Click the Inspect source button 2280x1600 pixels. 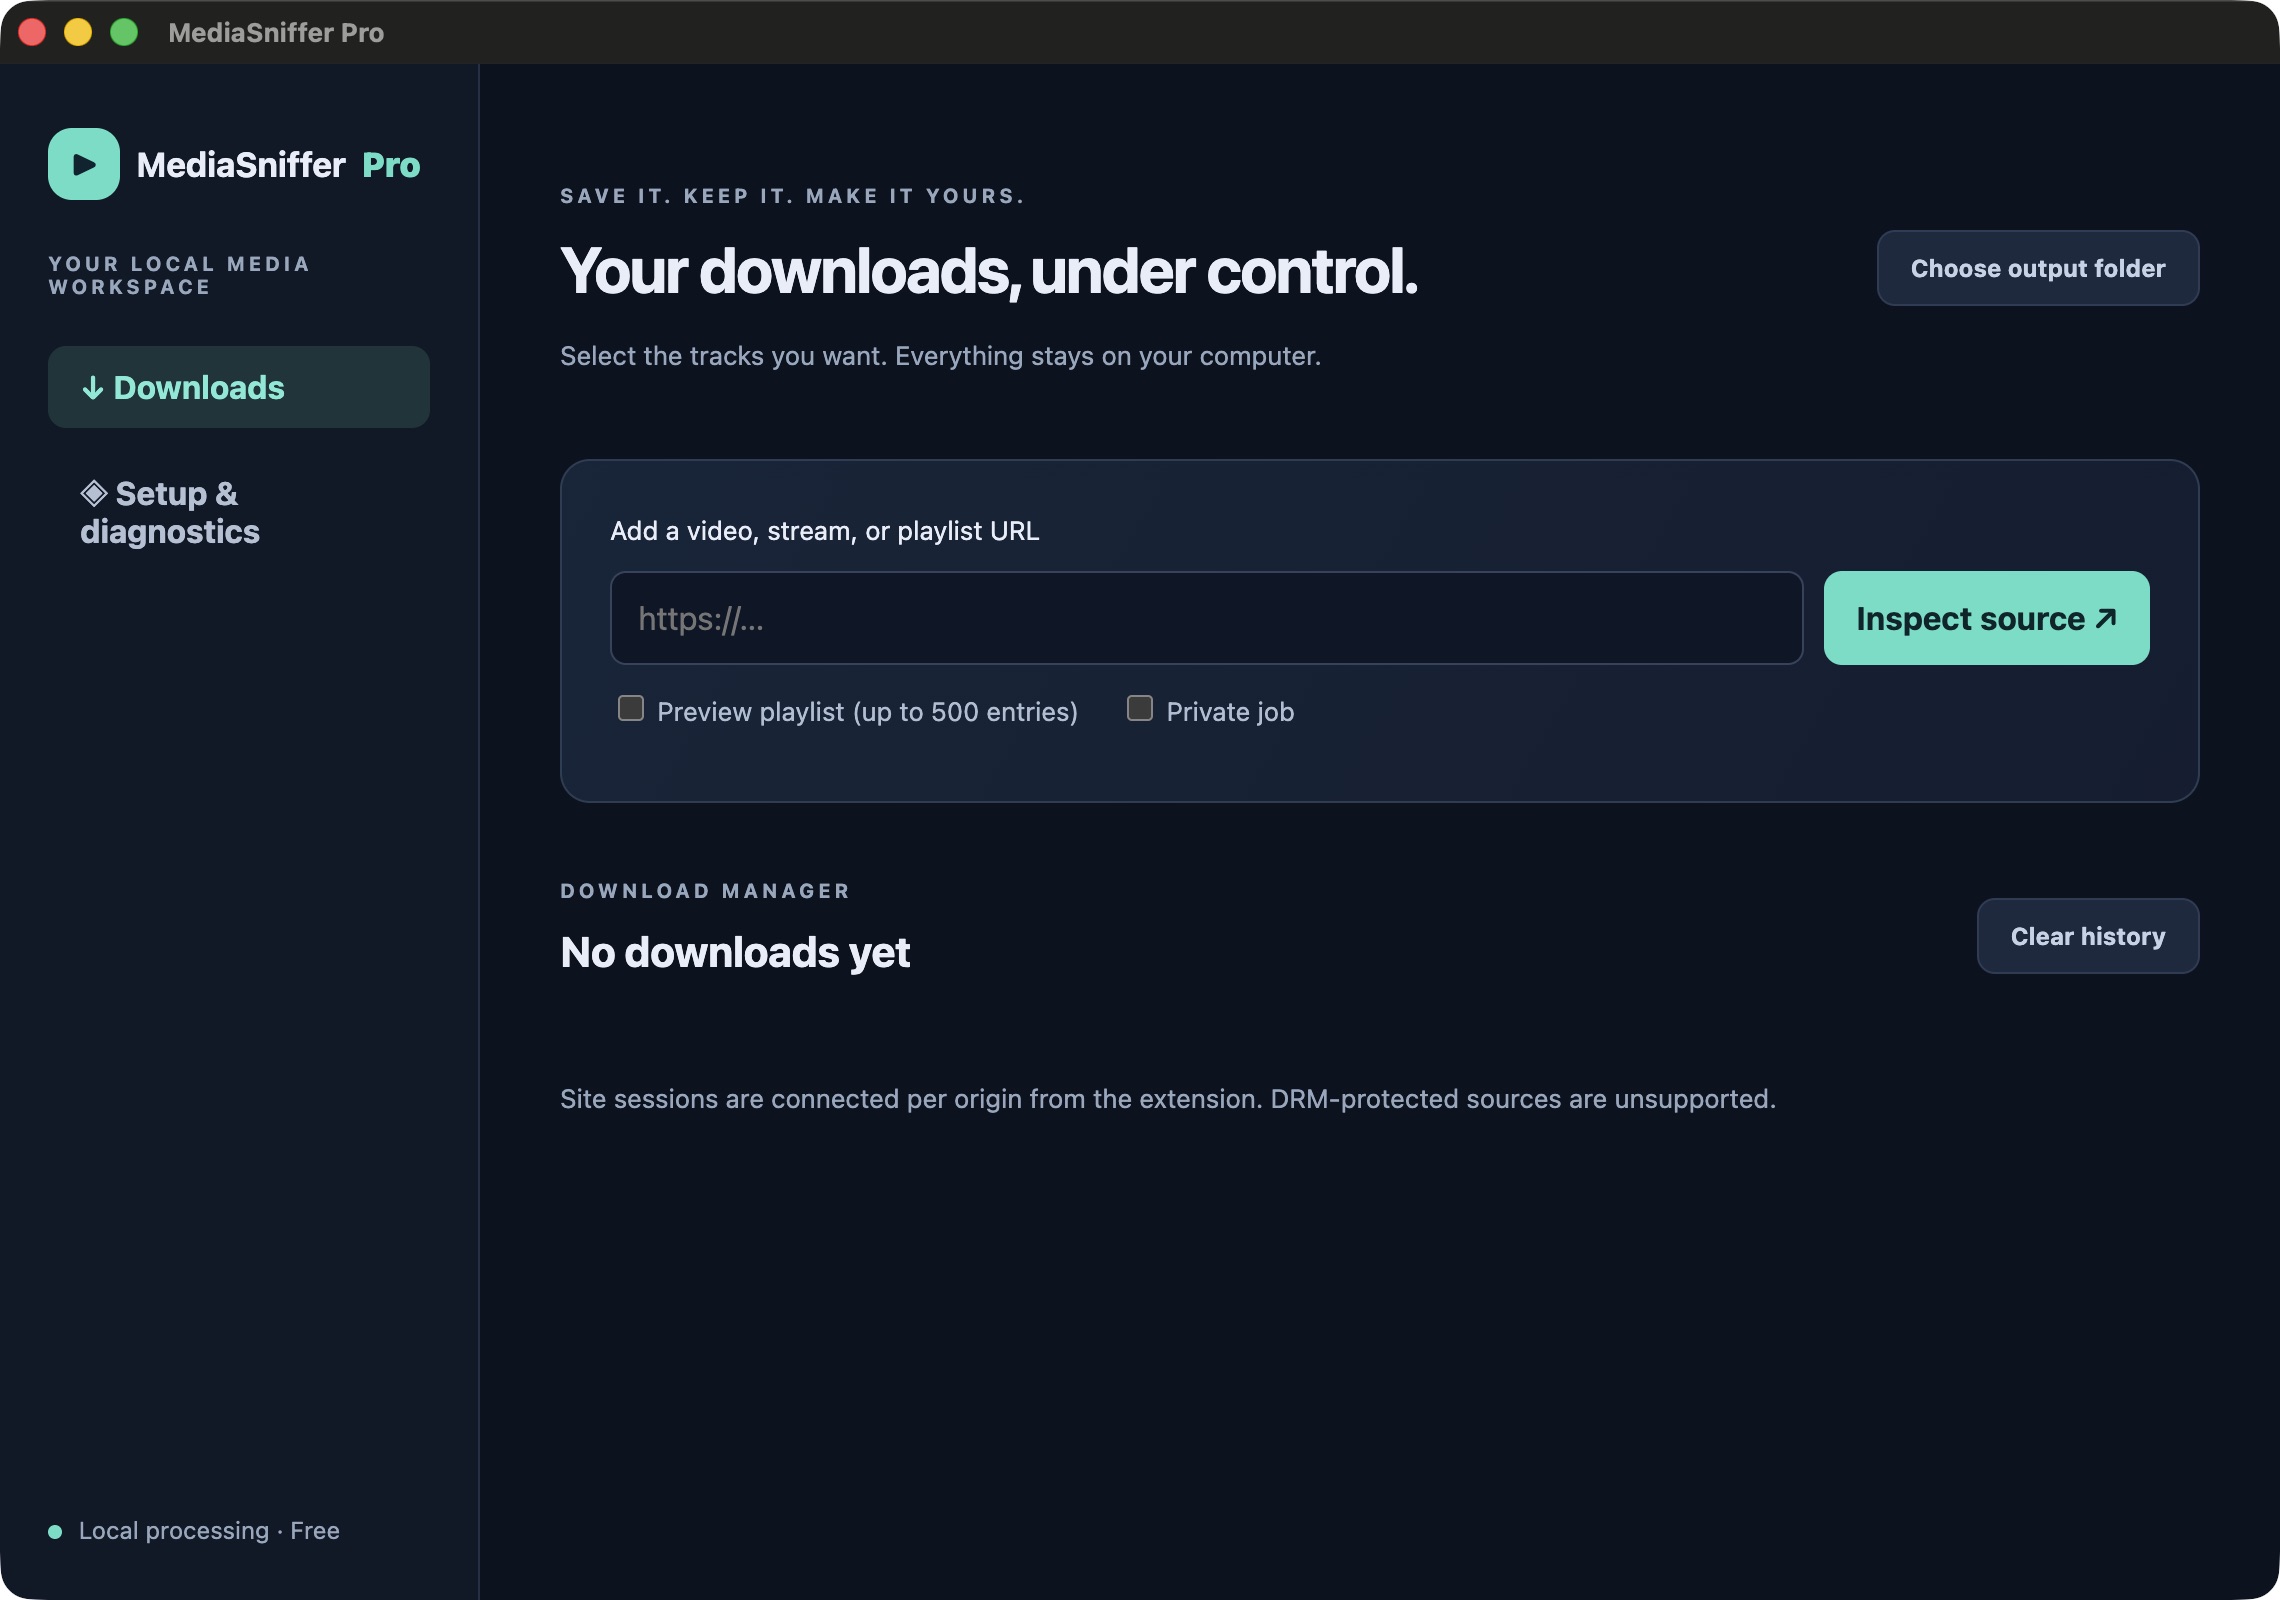[1986, 618]
